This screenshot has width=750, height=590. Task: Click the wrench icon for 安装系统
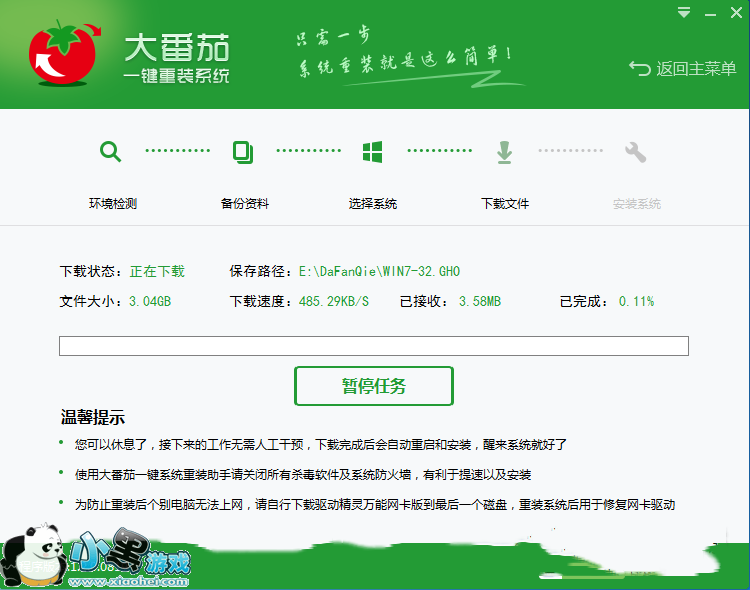point(635,152)
